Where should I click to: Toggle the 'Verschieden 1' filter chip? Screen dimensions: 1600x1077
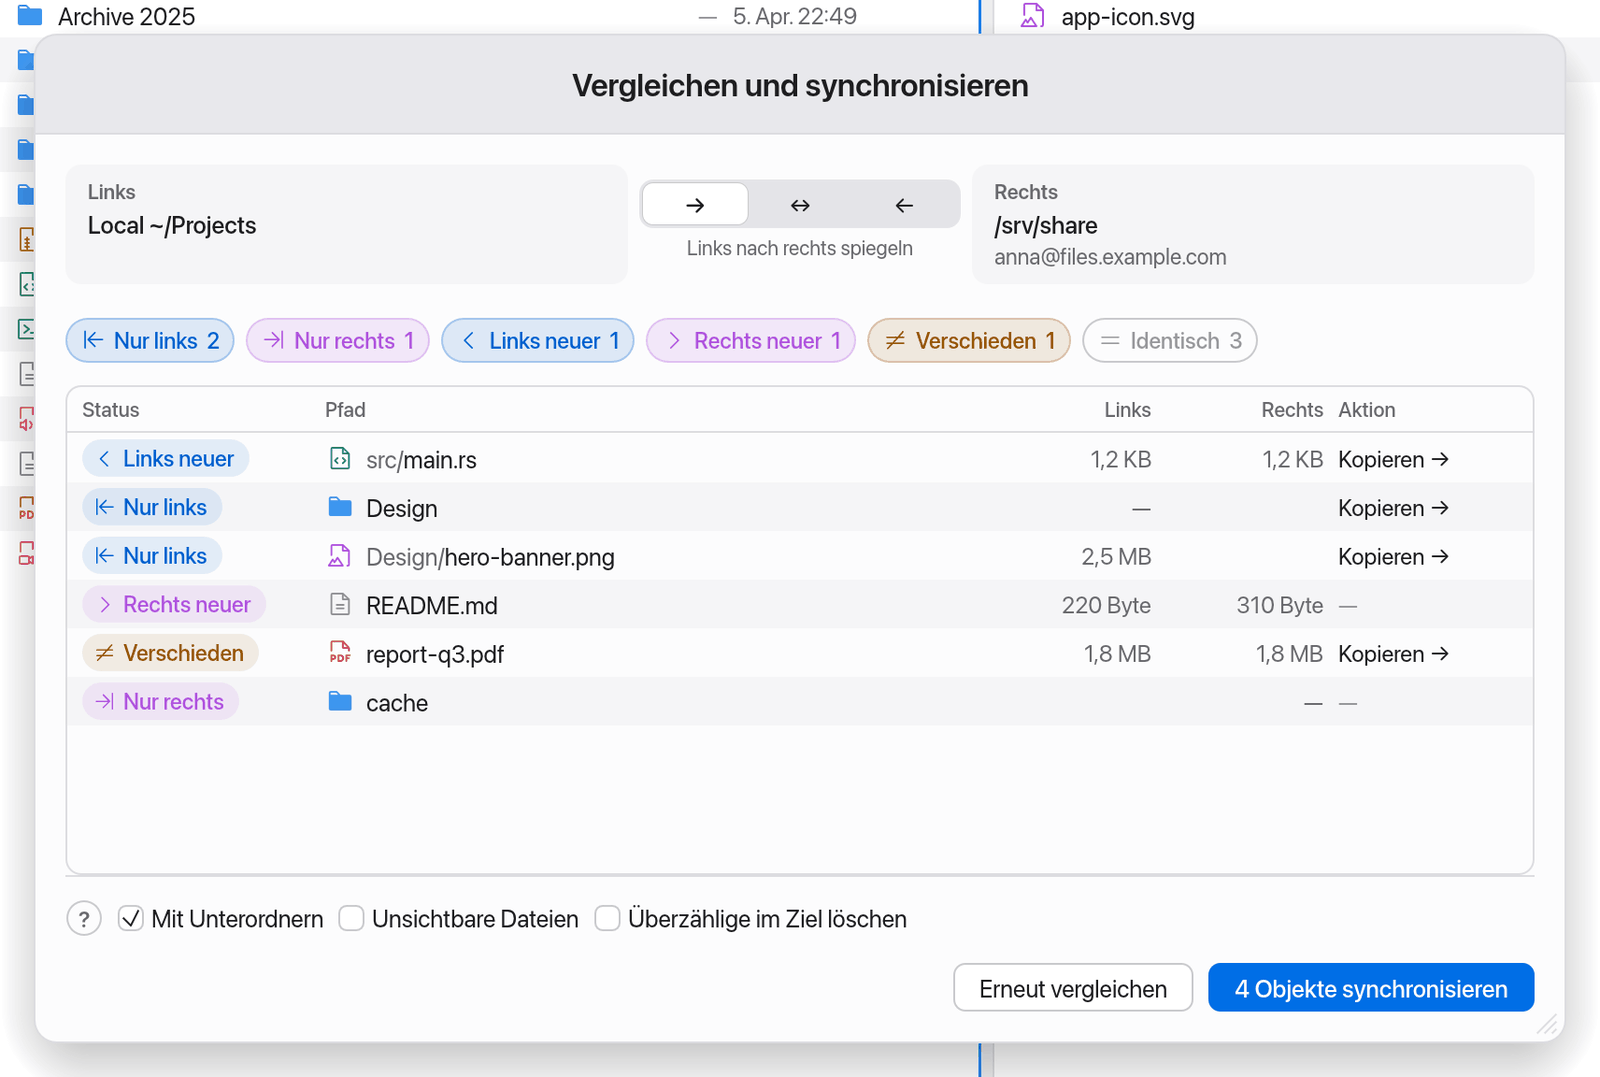point(969,341)
